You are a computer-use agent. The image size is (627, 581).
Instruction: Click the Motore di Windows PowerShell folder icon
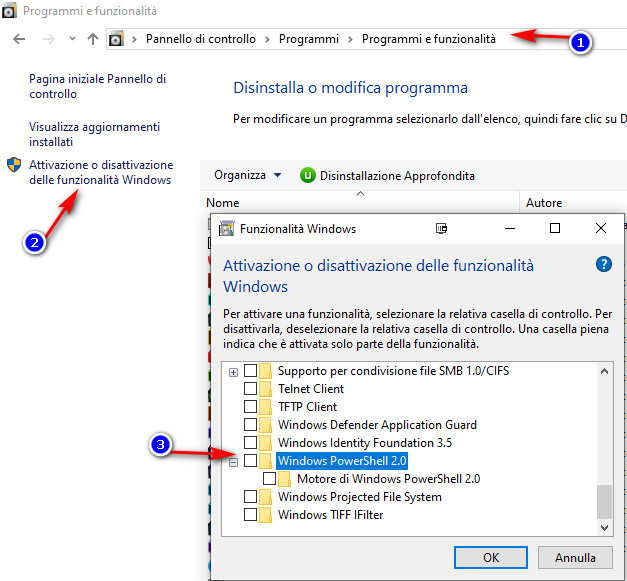(284, 479)
